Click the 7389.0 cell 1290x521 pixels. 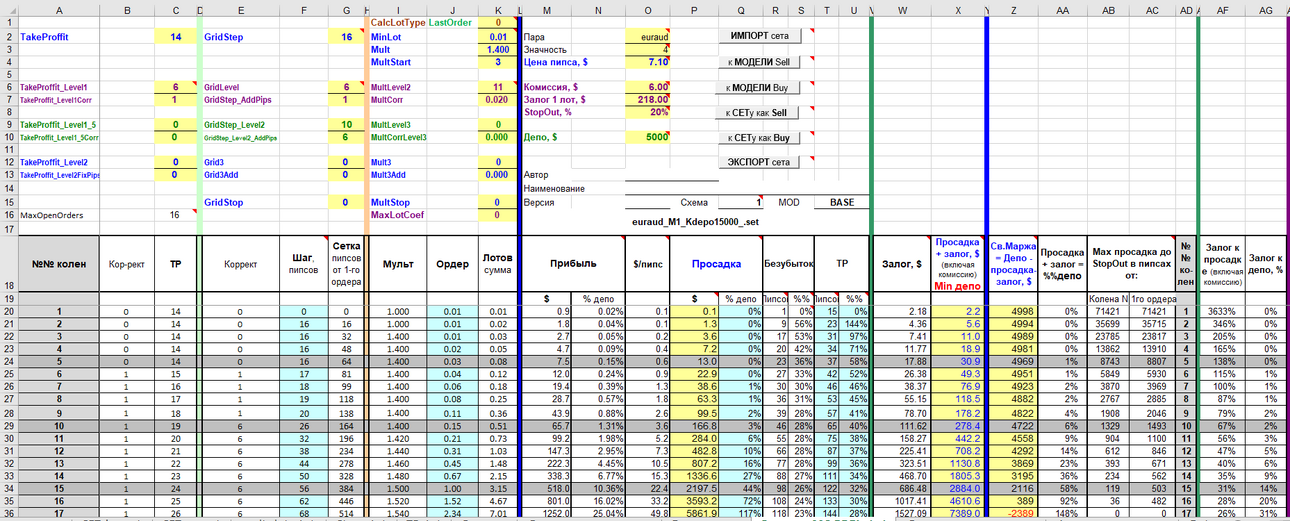pyautogui.click(x=959, y=513)
